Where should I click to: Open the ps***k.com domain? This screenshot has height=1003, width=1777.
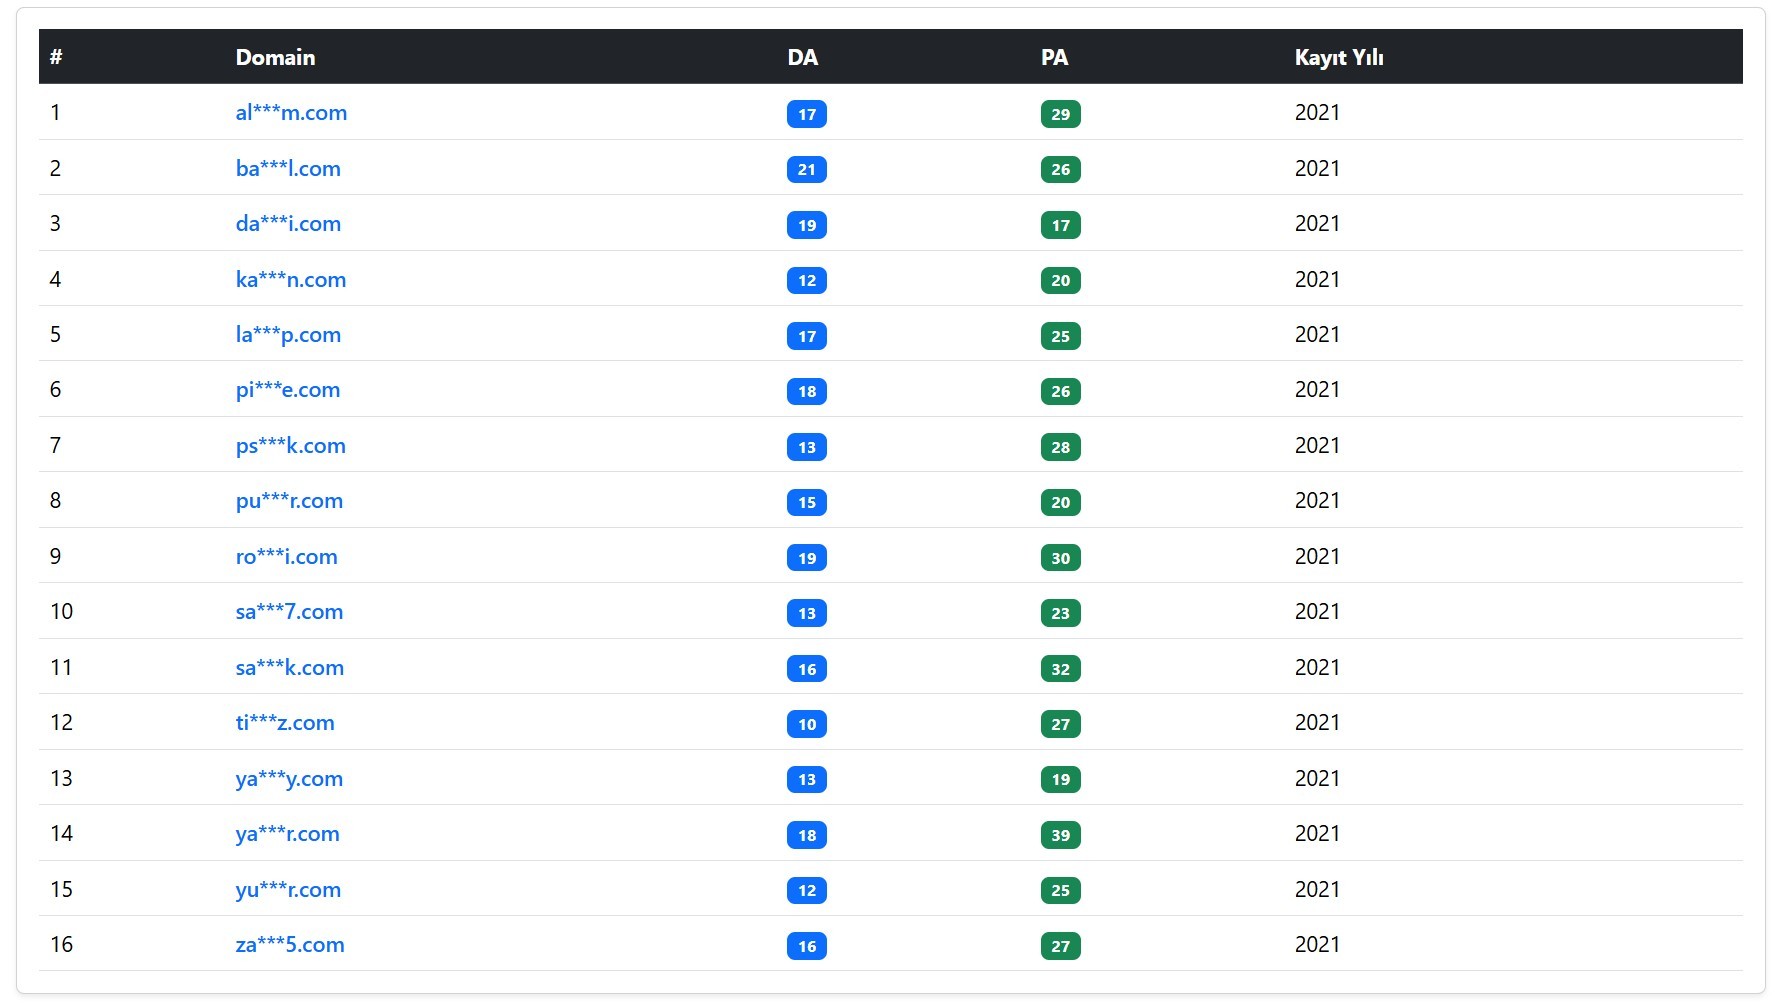[x=290, y=446]
